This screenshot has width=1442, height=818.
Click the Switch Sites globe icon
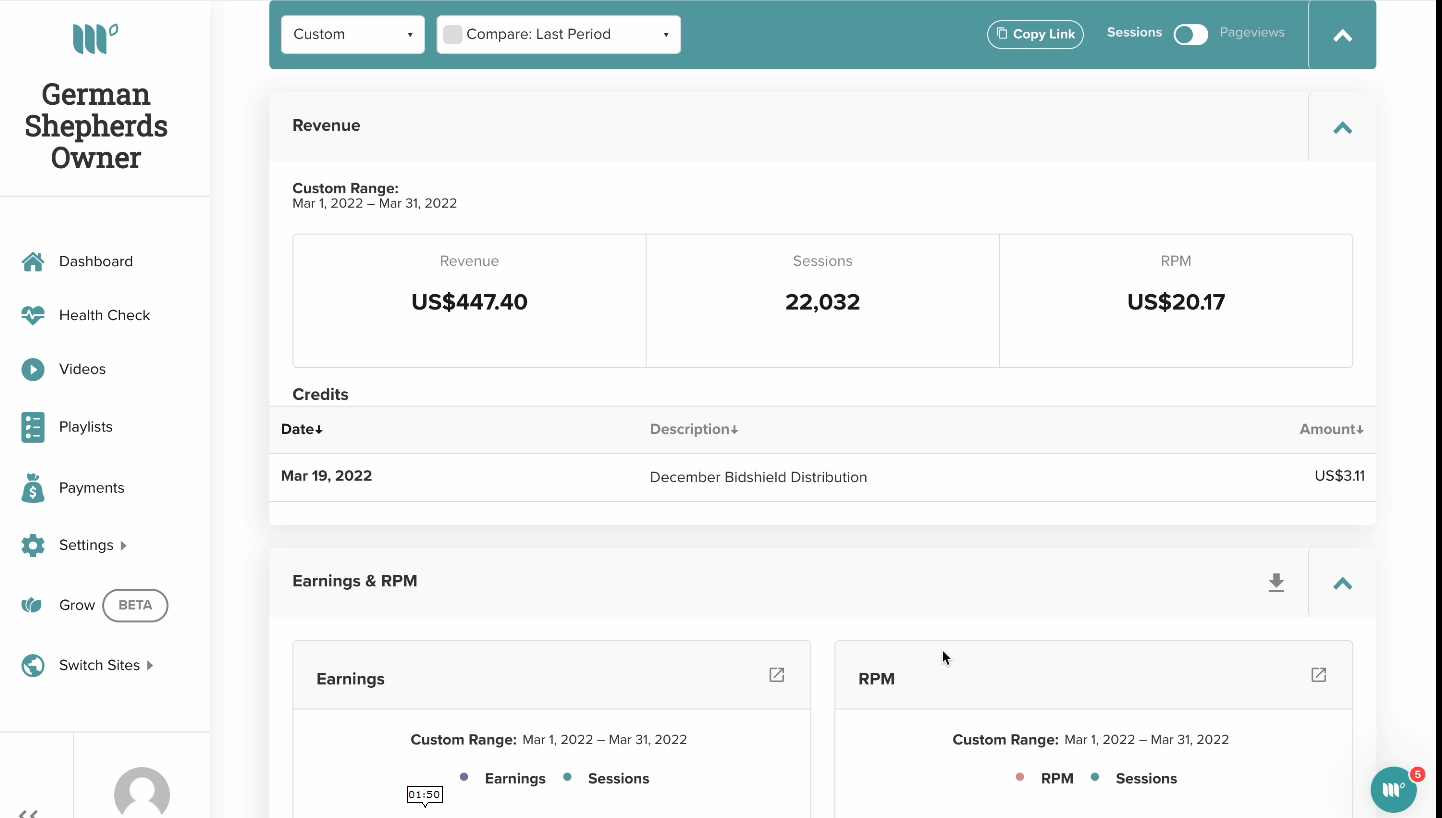(33, 665)
